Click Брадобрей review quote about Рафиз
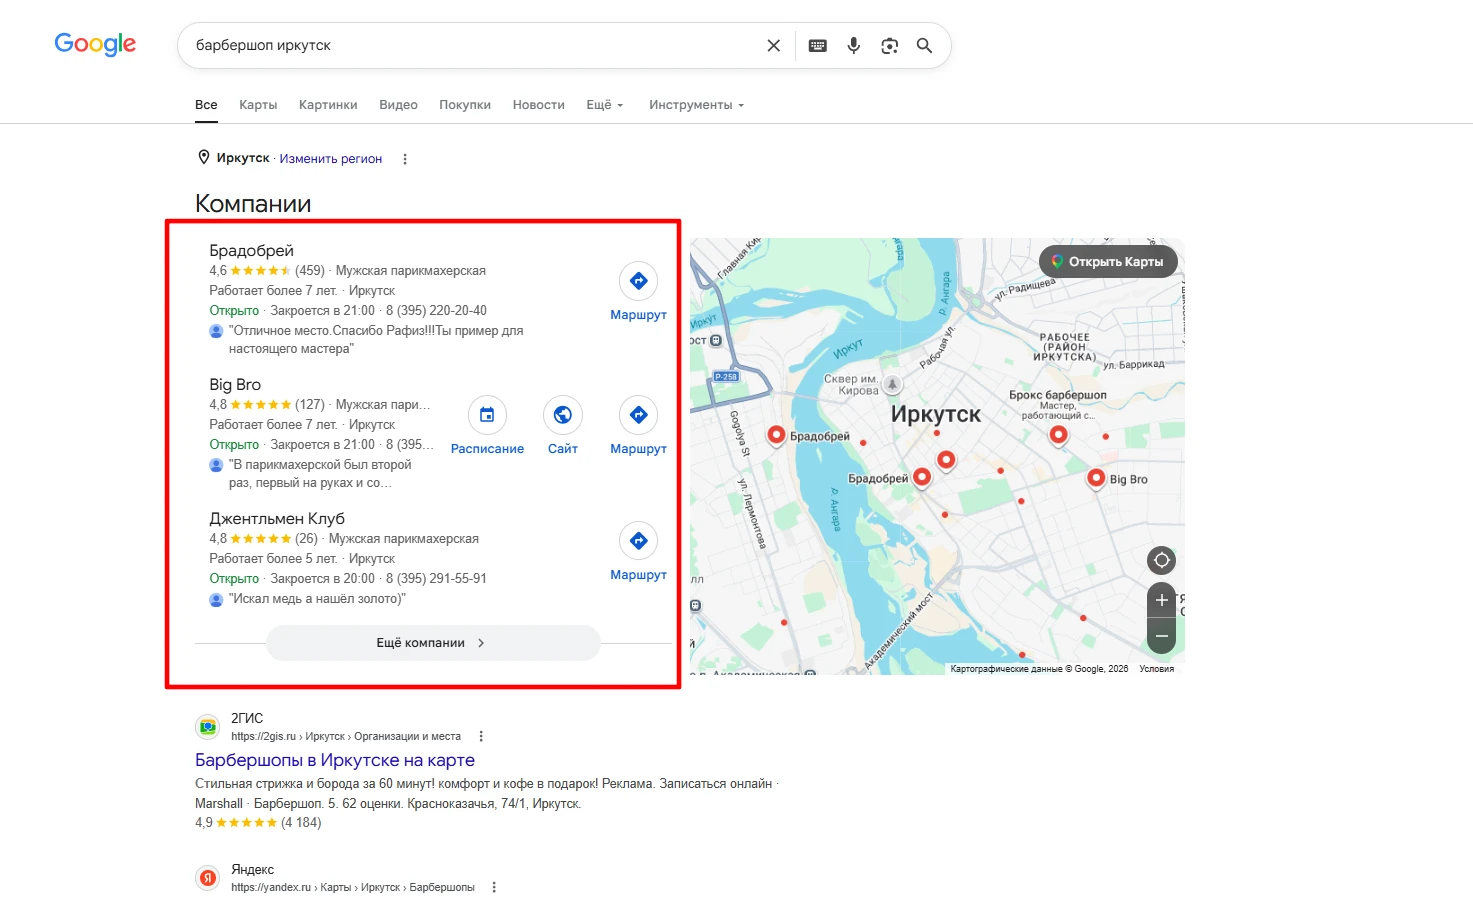Screen dimensions: 1473x897 376,340
